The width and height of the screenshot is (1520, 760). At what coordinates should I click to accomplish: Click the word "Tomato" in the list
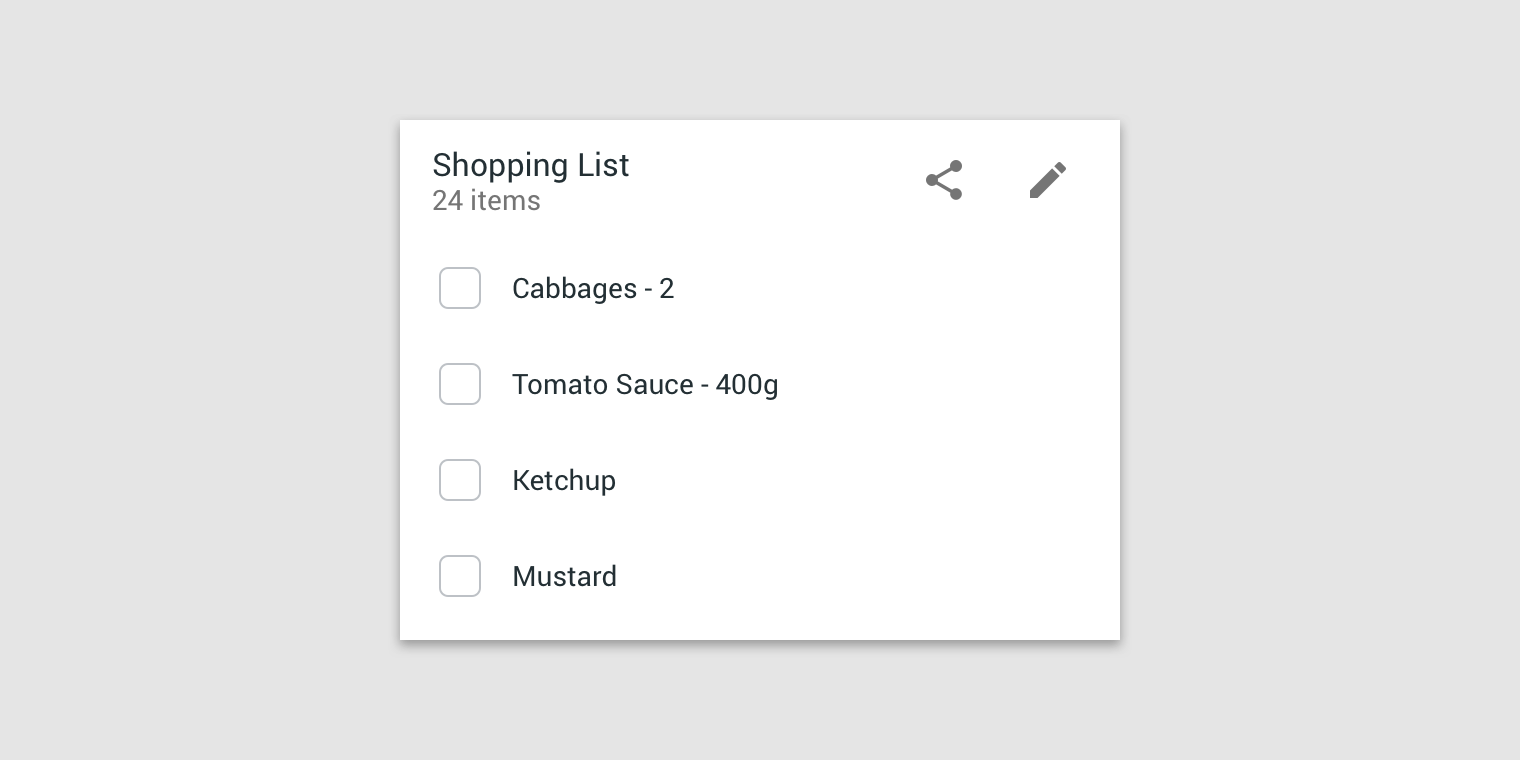553,385
